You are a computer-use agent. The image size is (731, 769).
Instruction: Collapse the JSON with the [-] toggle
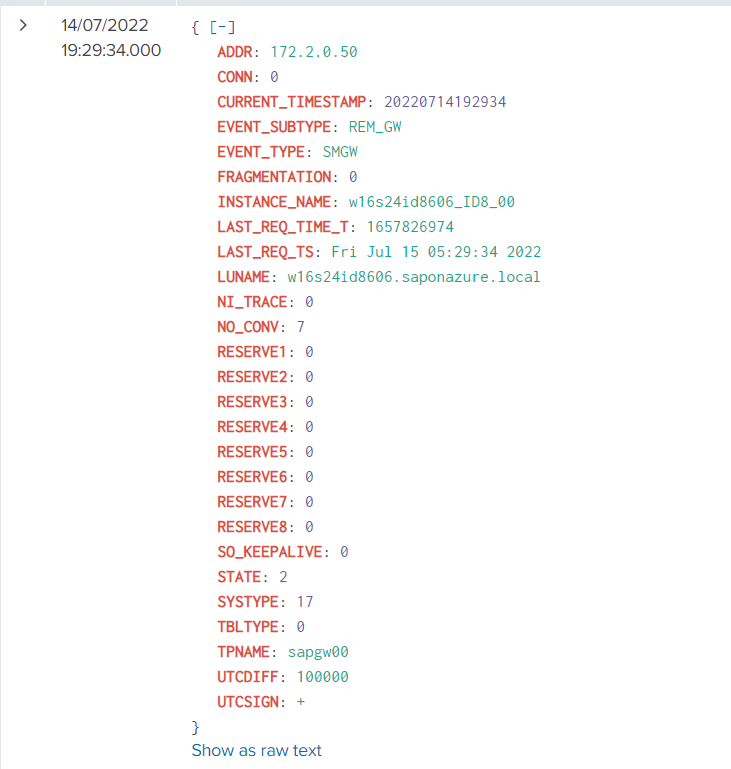click(x=222, y=27)
